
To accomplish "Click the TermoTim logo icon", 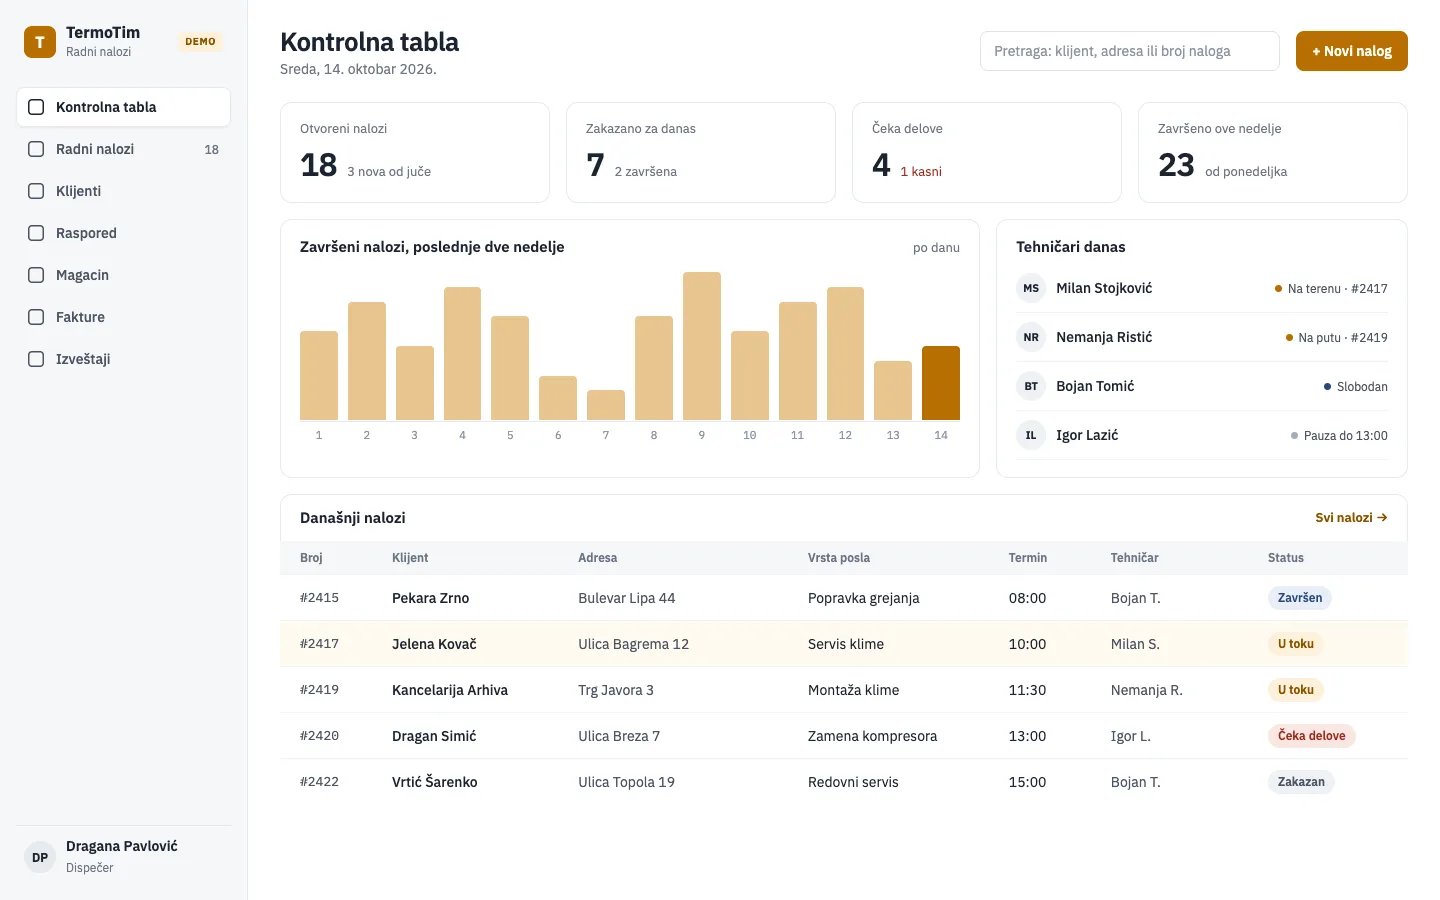I will (x=40, y=42).
